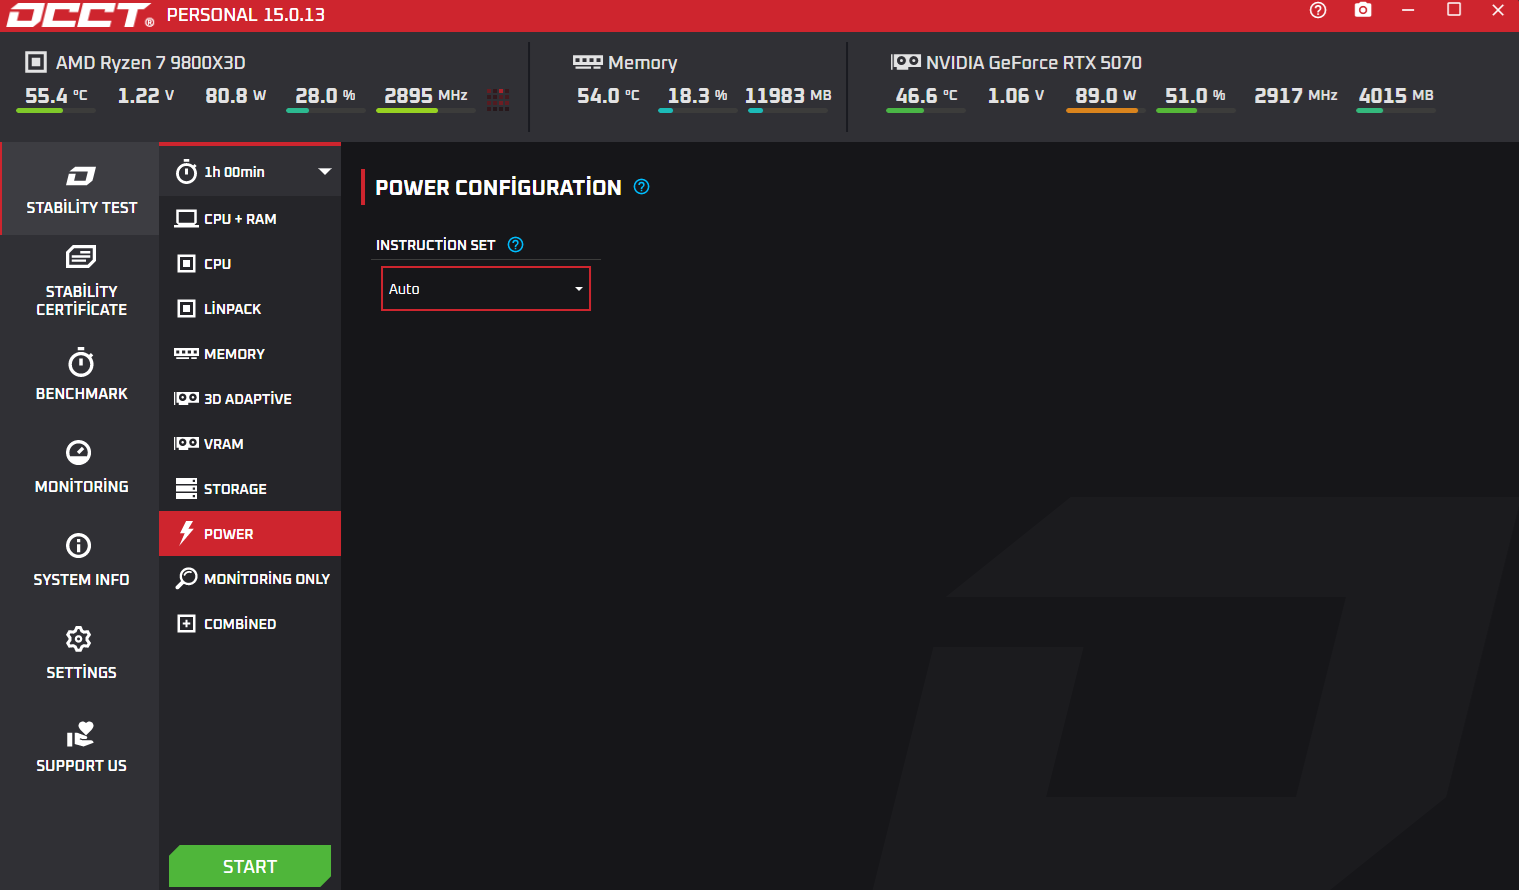
Task: Click the CPU power 80.8 W reading
Action: 236,96
